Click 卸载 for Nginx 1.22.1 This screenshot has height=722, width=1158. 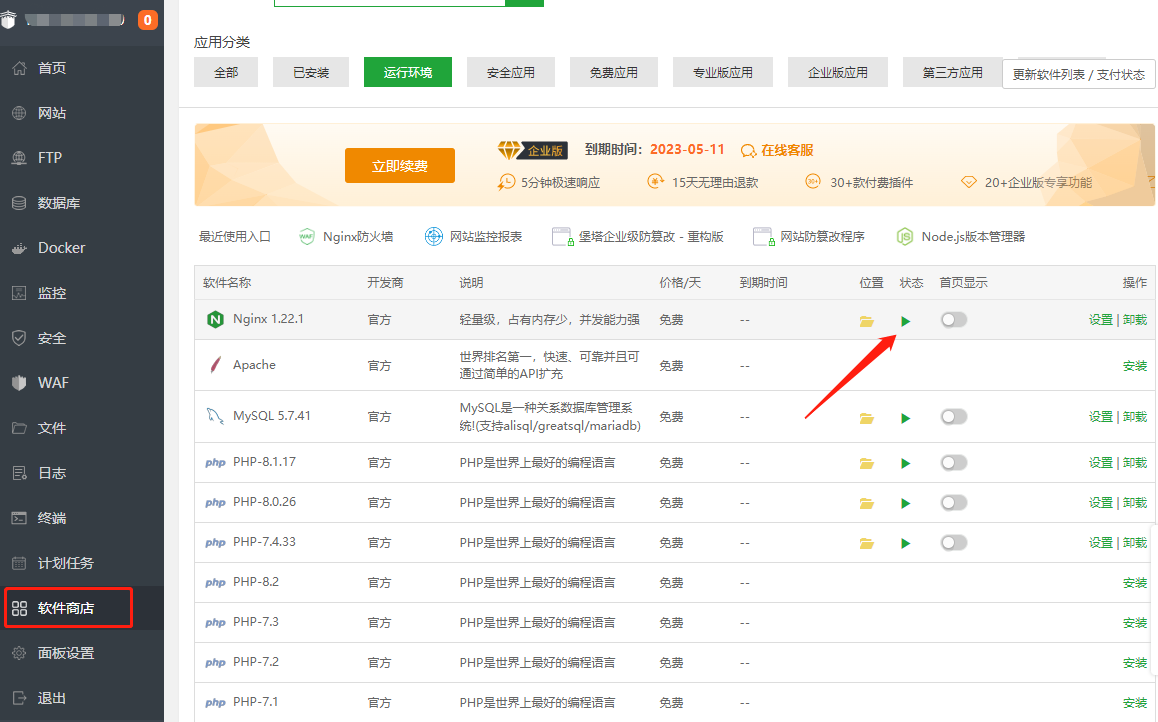pos(1135,320)
